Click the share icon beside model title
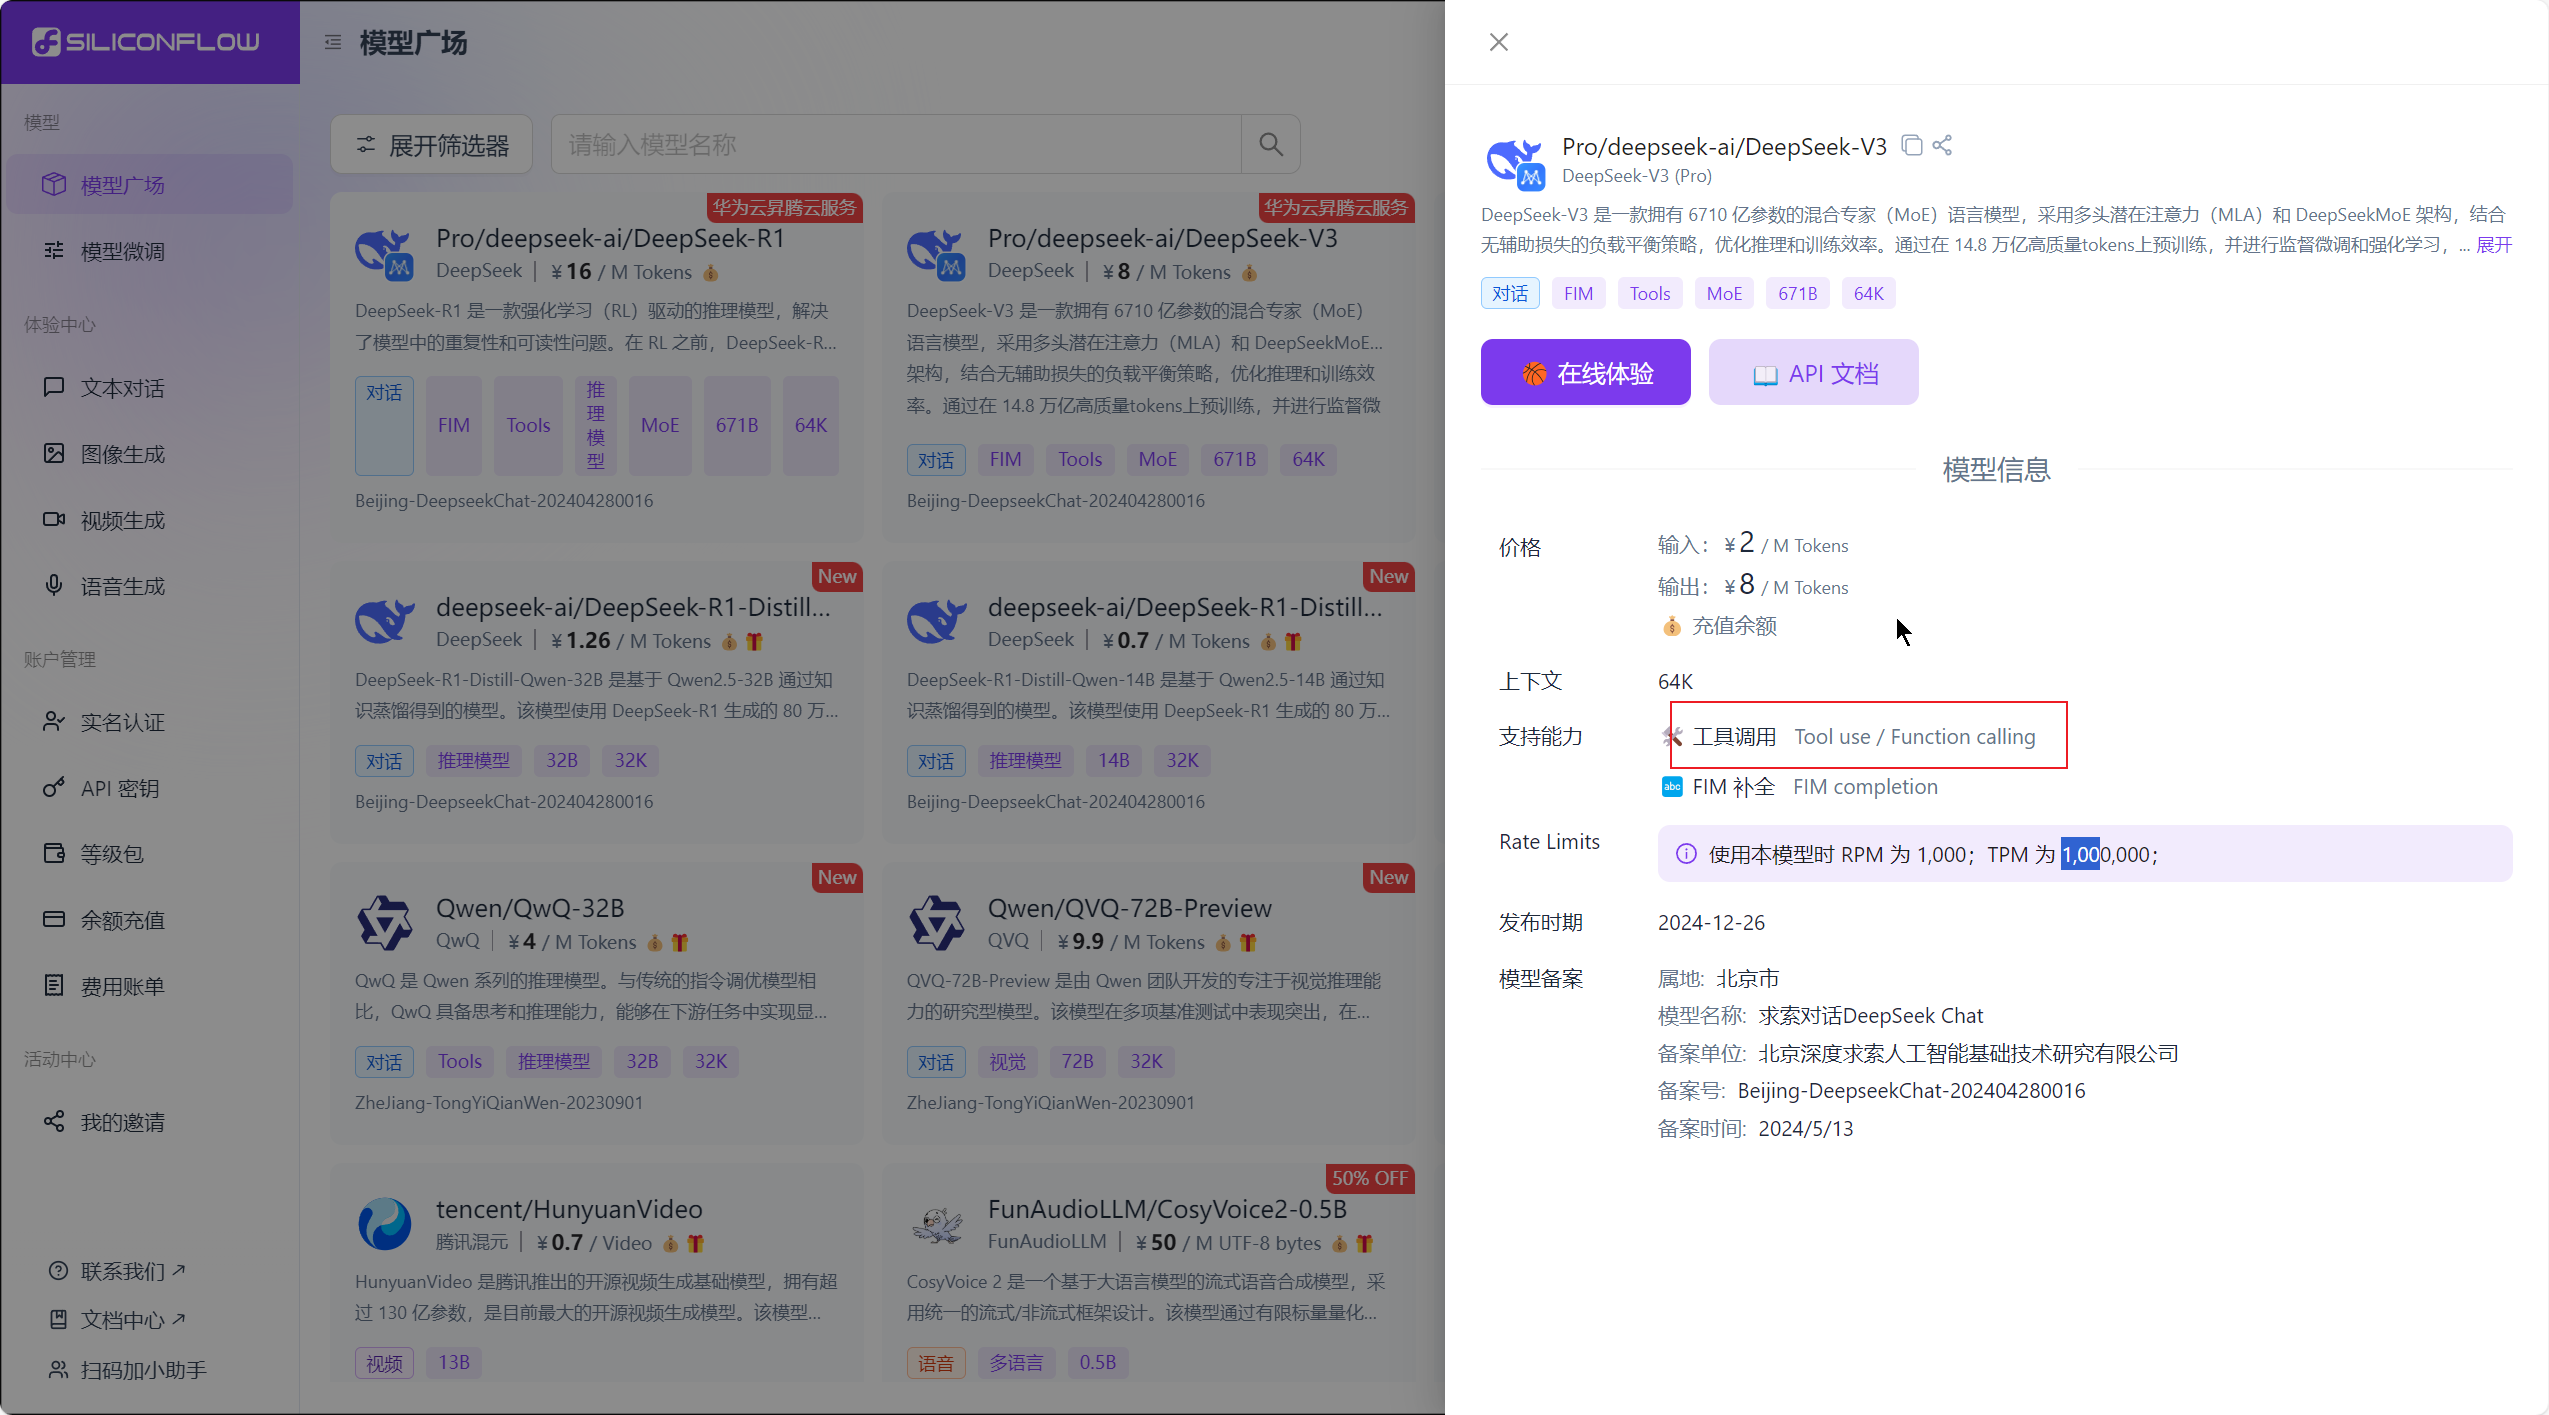2549x1415 pixels. (x=1942, y=146)
